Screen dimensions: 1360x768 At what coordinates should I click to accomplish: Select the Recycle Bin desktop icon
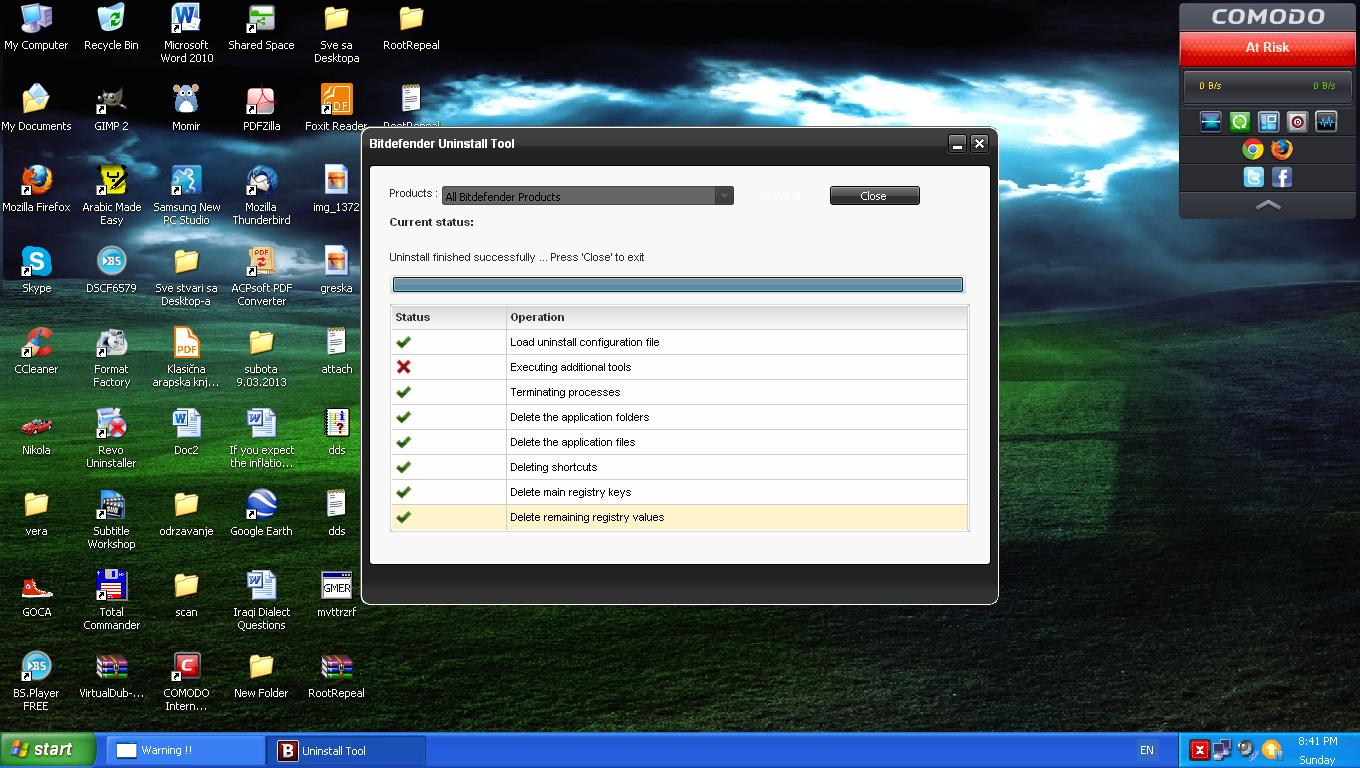coord(111,28)
